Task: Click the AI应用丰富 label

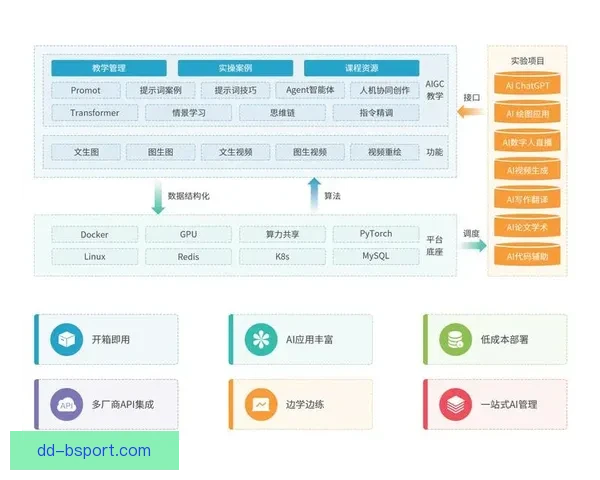Action: (x=309, y=340)
